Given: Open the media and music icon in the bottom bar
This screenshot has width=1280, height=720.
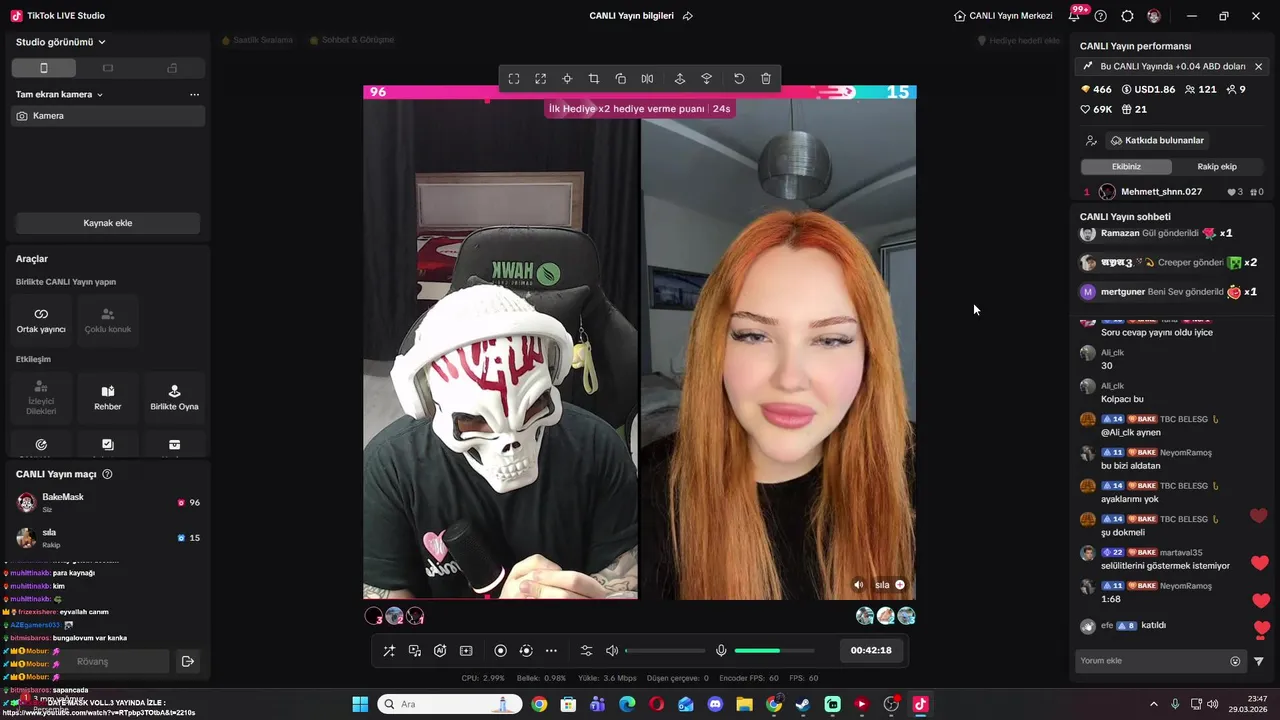Looking at the screenshot, I should (415, 651).
